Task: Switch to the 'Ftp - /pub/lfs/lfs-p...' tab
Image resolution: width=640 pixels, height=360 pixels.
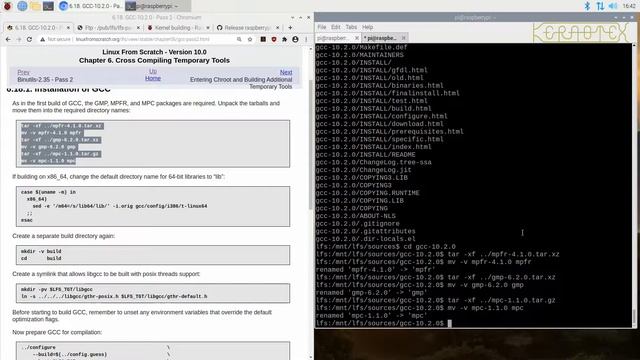Action: (108, 27)
